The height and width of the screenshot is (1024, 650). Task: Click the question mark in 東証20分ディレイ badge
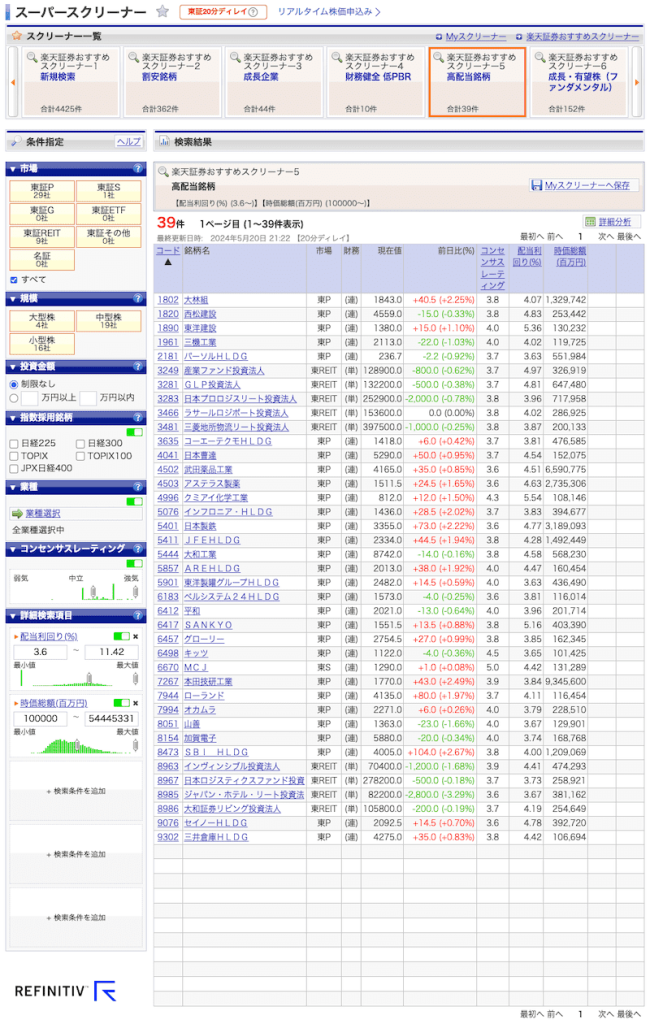coord(253,12)
